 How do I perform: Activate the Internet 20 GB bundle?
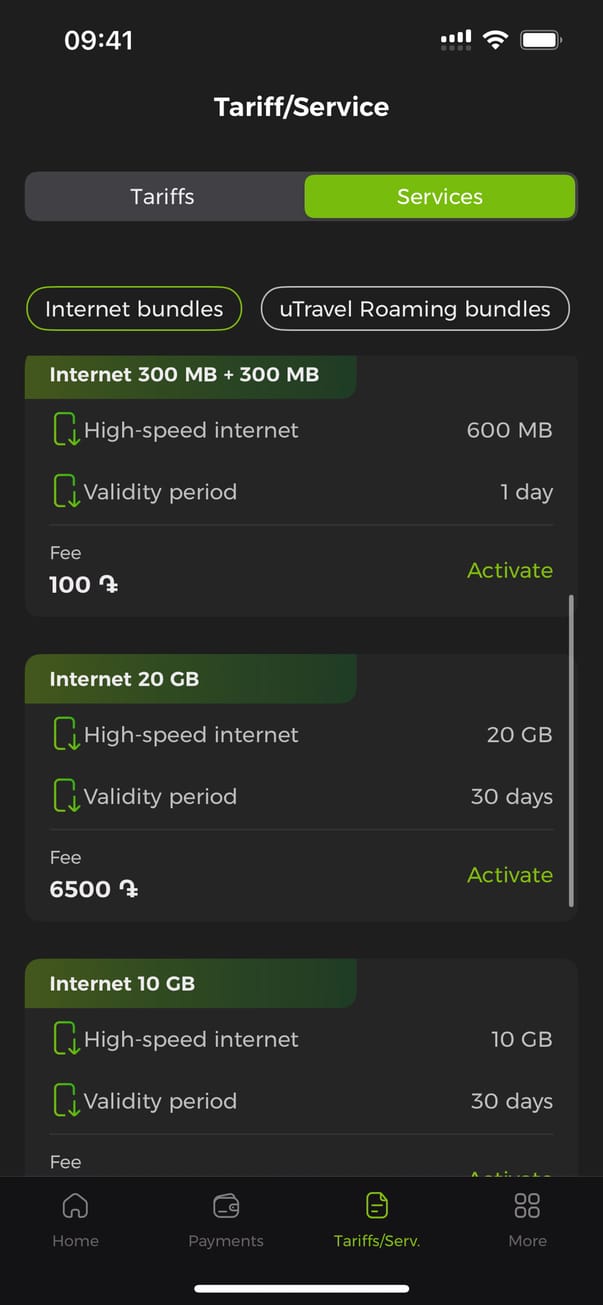509,875
